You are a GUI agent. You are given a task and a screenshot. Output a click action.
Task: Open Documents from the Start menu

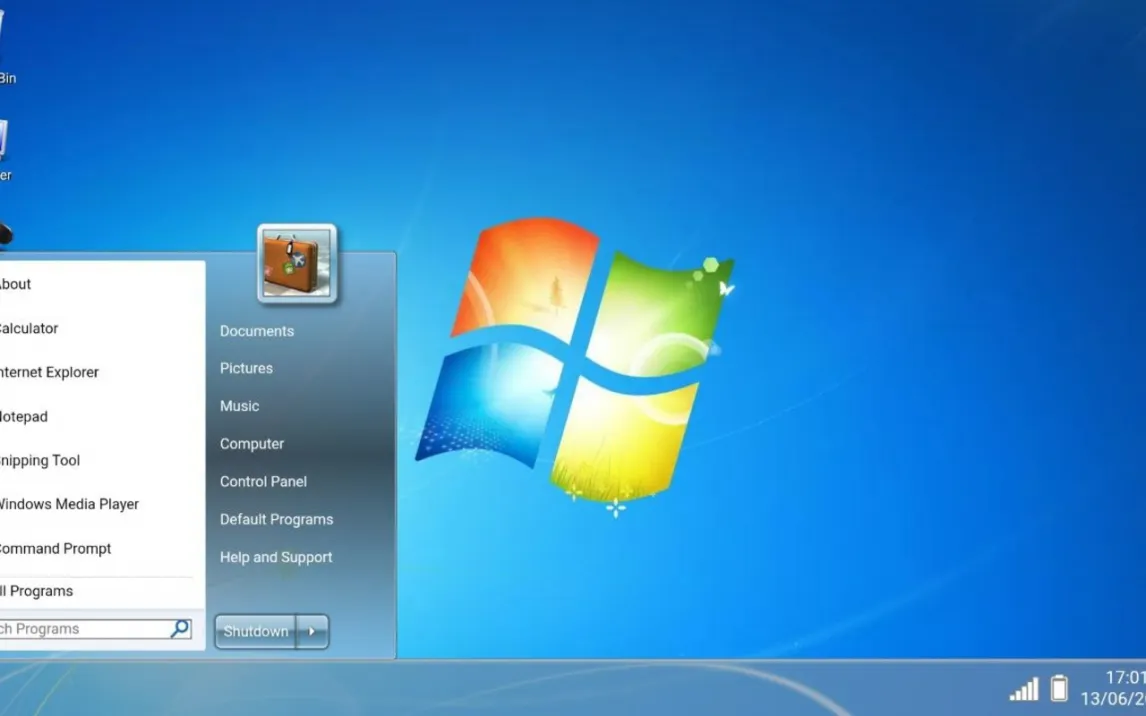[257, 331]
